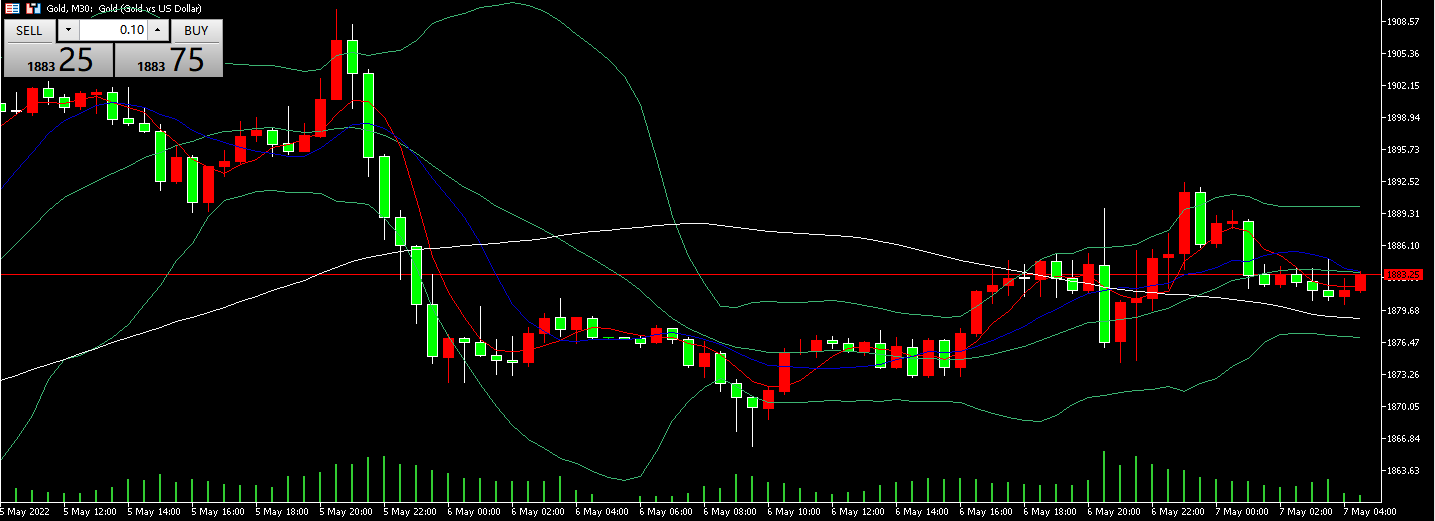The width and height of the screenshot is (1435, 521).
Task: Select the 5 May 2022 date label
Action: [24, 513]
